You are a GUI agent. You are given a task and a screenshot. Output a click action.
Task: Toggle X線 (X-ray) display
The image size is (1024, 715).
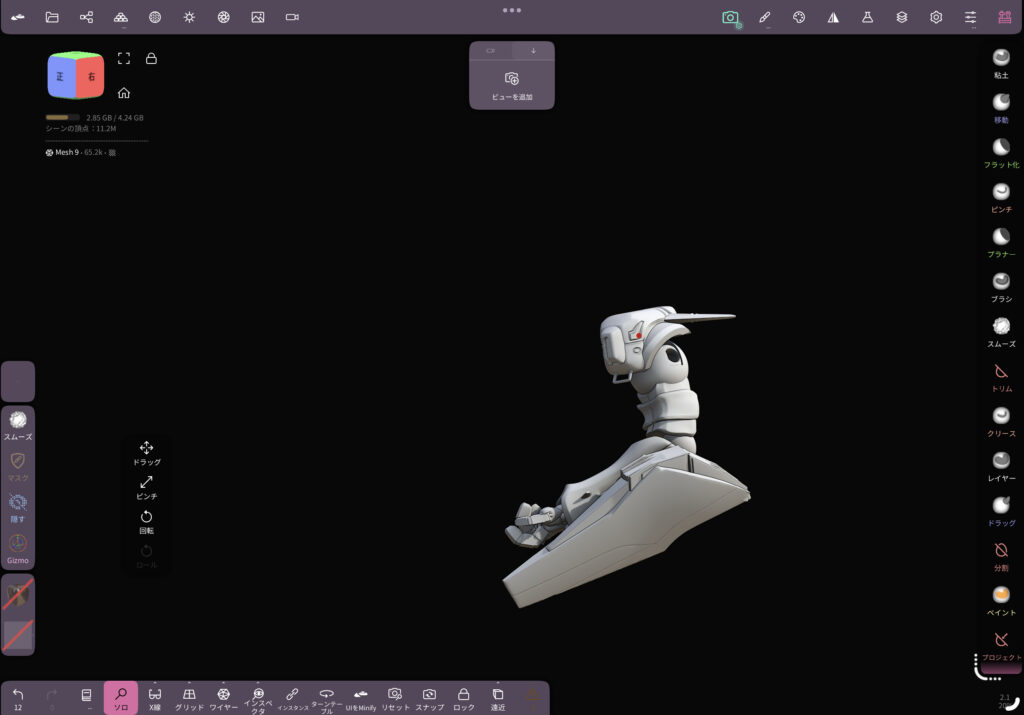(x=155, y=699)
